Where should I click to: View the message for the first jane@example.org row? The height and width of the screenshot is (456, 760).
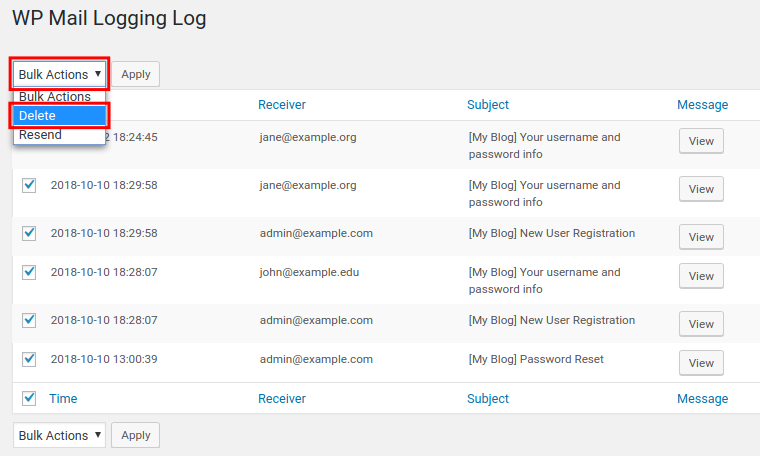(x=701, y=141)
